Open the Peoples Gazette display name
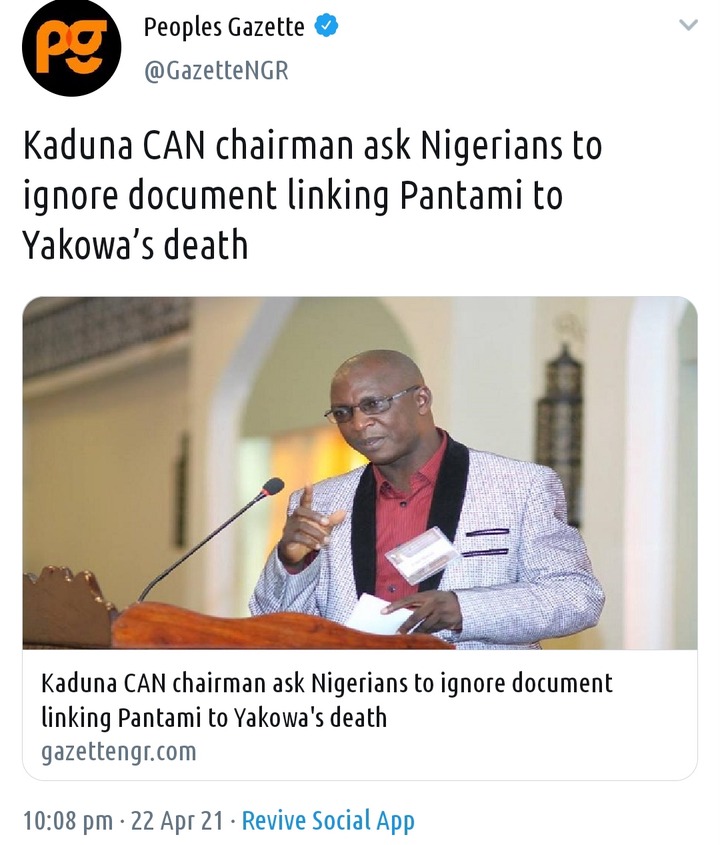The width and height of the screenshot is (720, 845). click(224, 27)
